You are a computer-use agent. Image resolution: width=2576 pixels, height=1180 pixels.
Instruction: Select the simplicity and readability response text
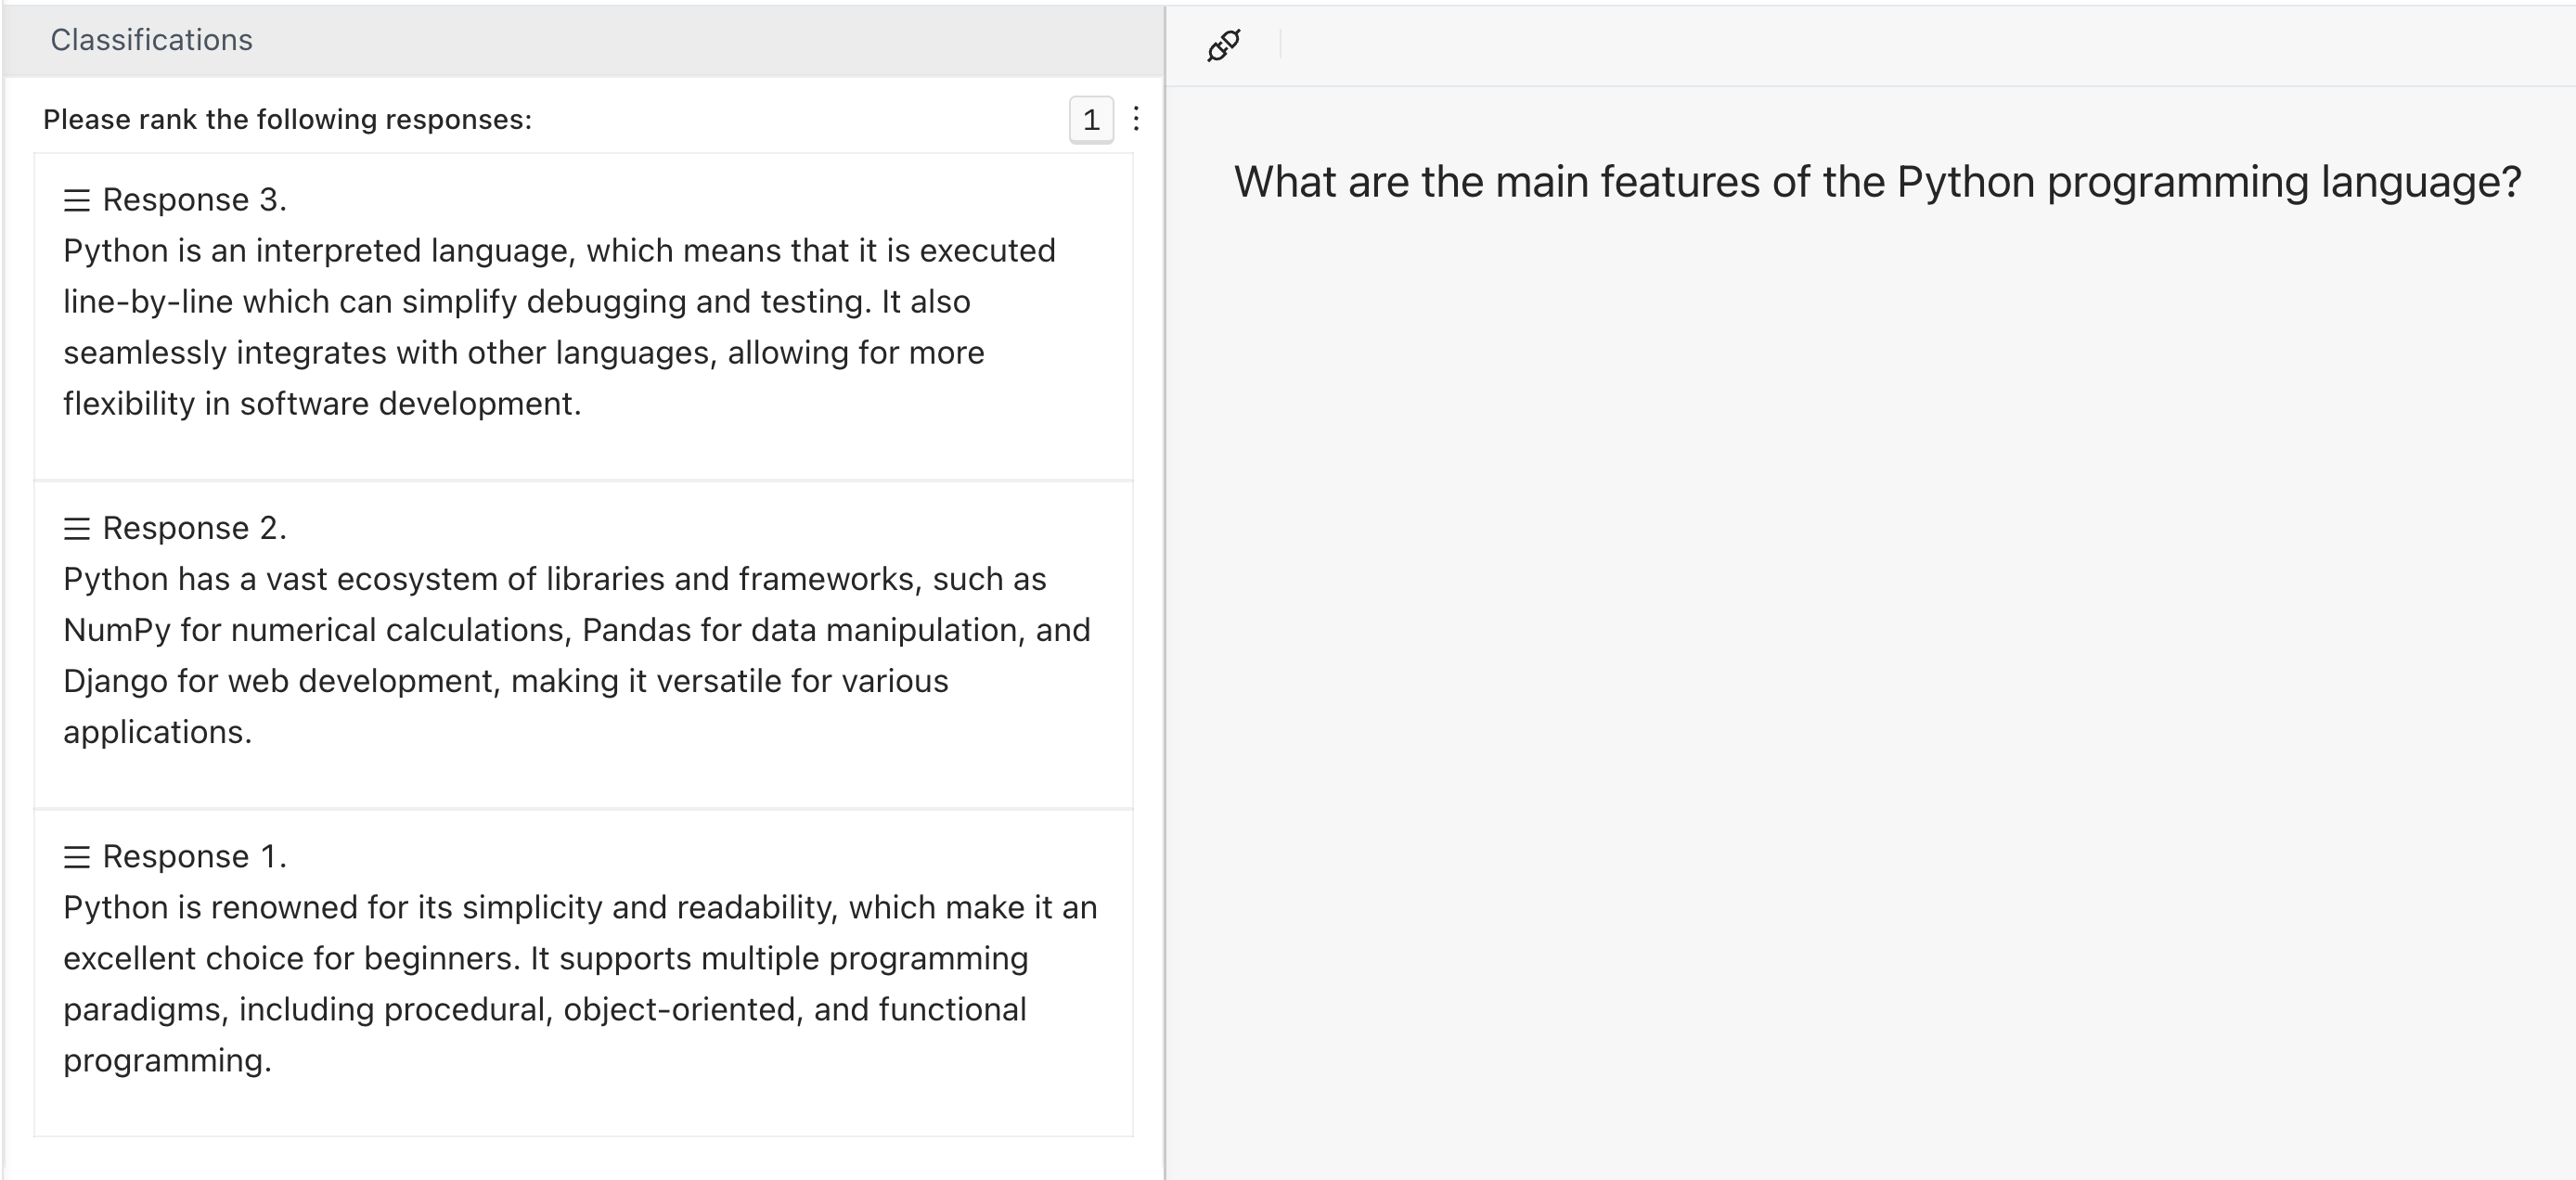[x=580, y=983]
